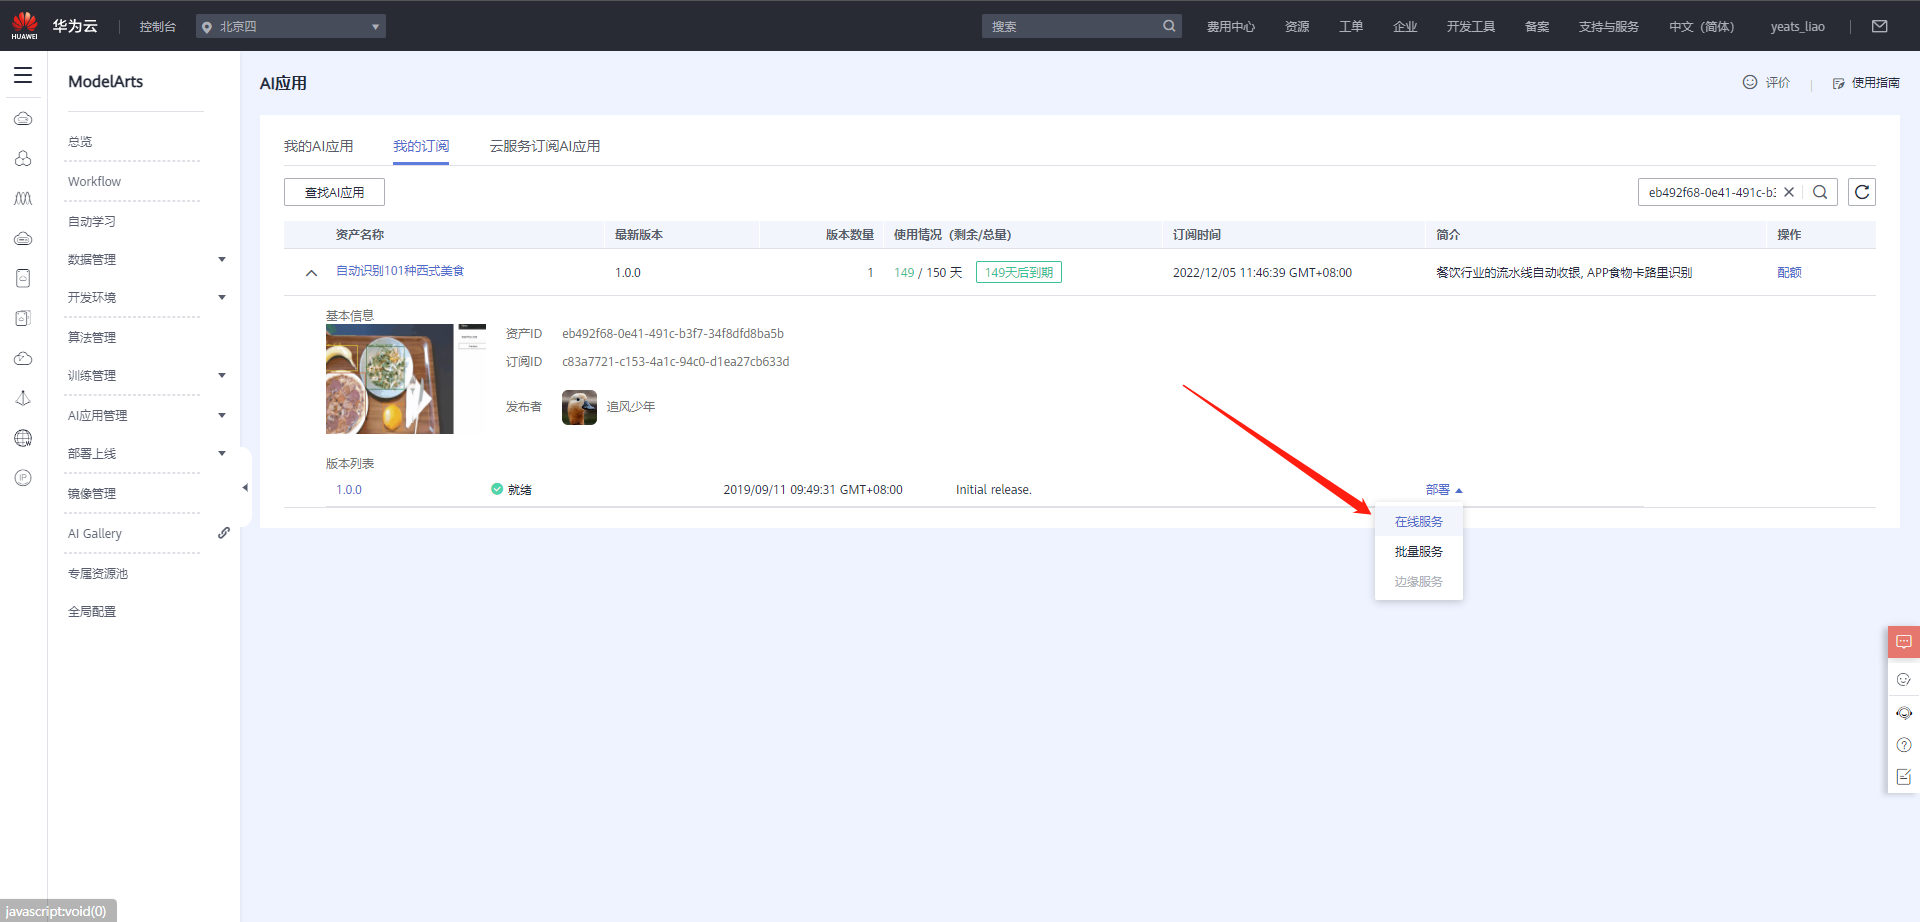Image resolution: width=1920 pixels, height=922 pixels.
Task: Run search with table magnifier icon
Action: pos(1820,192)
